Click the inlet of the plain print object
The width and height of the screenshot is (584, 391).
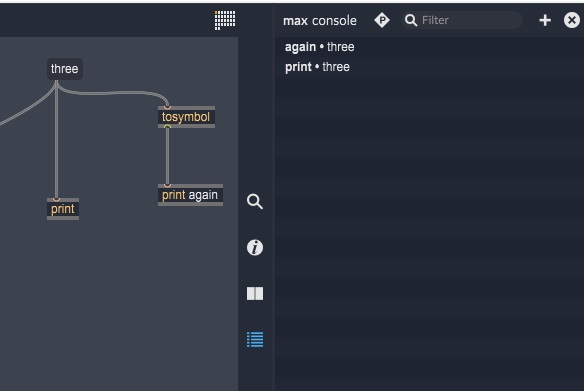pyautogui.click(x=56, y=200)
